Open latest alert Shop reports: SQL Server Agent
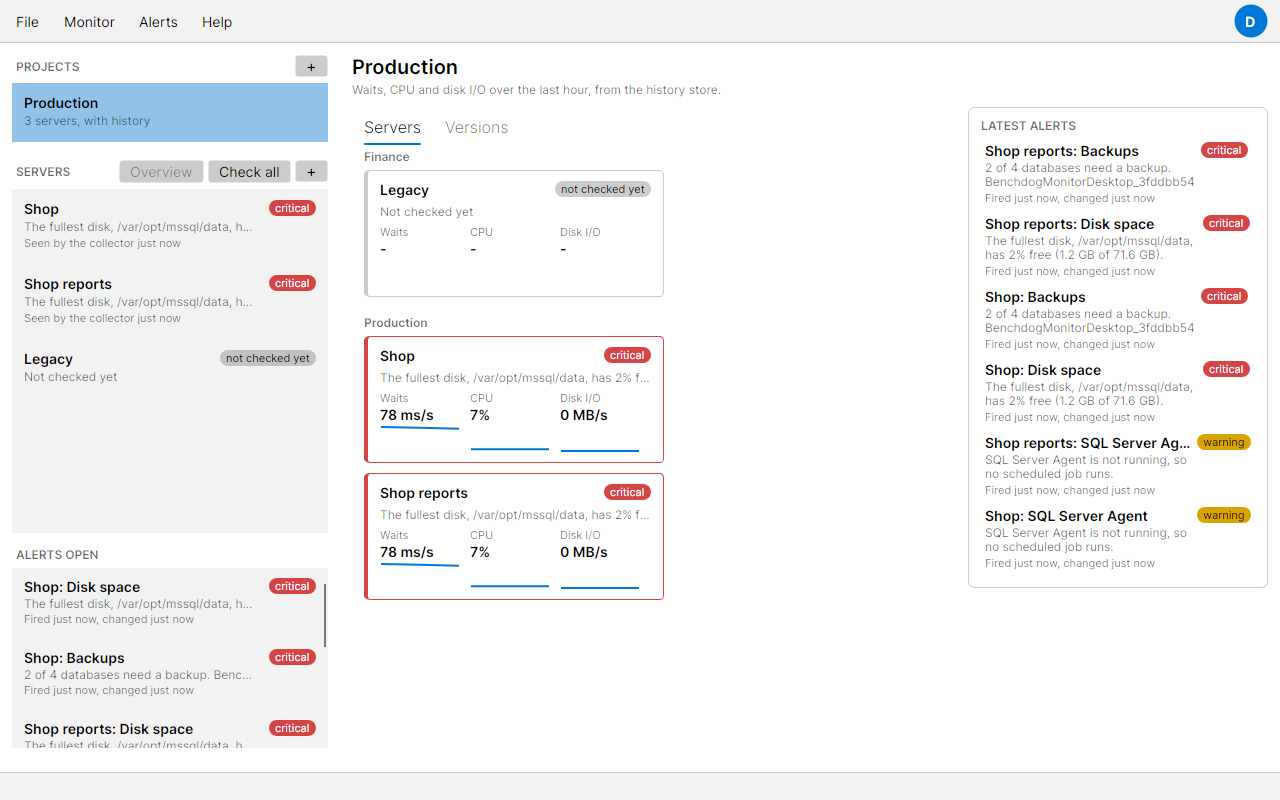1280x800 pixels. coord(1118,466)
